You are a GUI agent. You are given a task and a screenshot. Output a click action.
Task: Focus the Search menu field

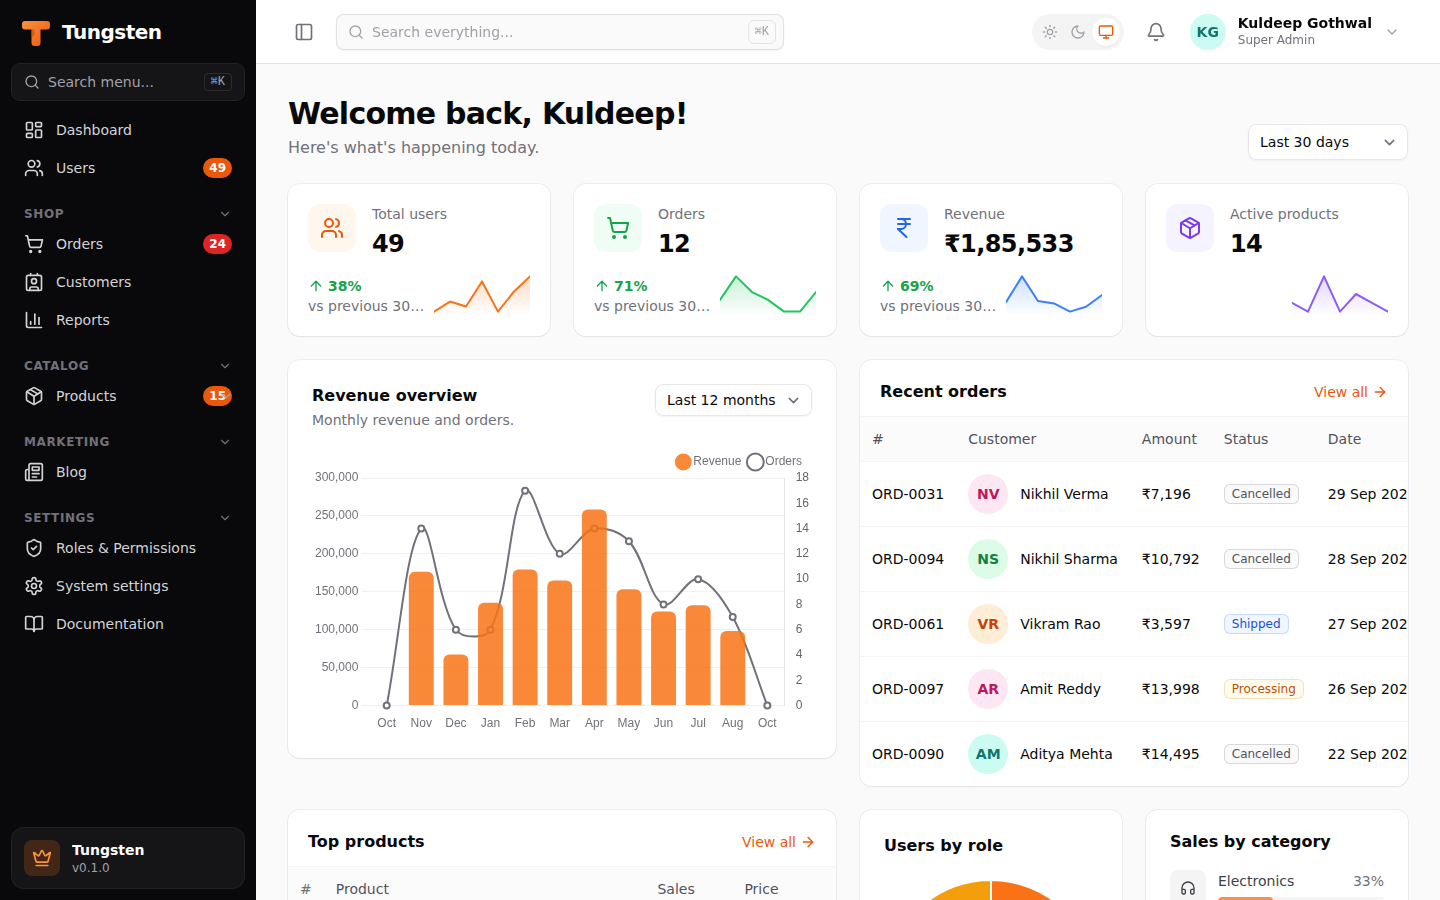128,82
